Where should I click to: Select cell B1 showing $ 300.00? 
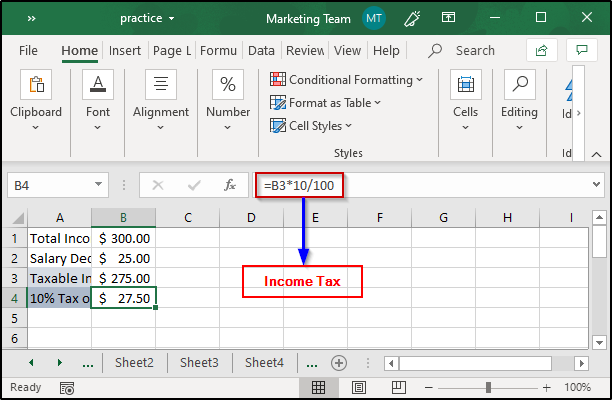123,238
